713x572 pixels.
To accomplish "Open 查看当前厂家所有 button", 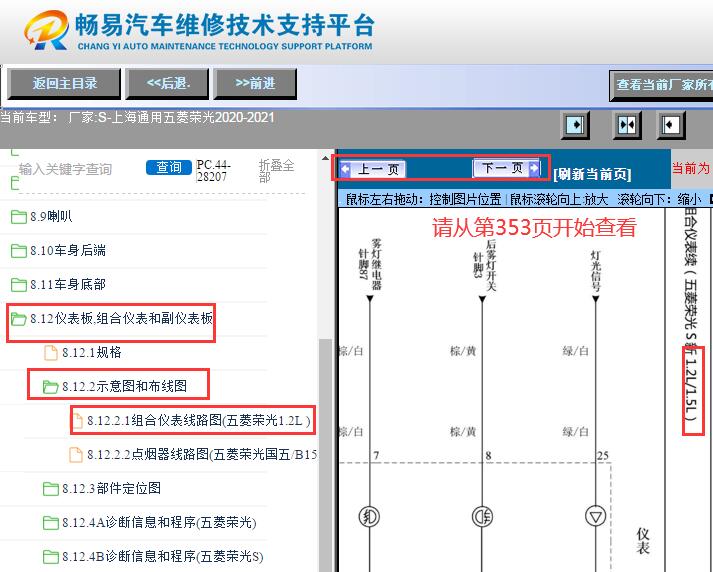I will 661,85.
